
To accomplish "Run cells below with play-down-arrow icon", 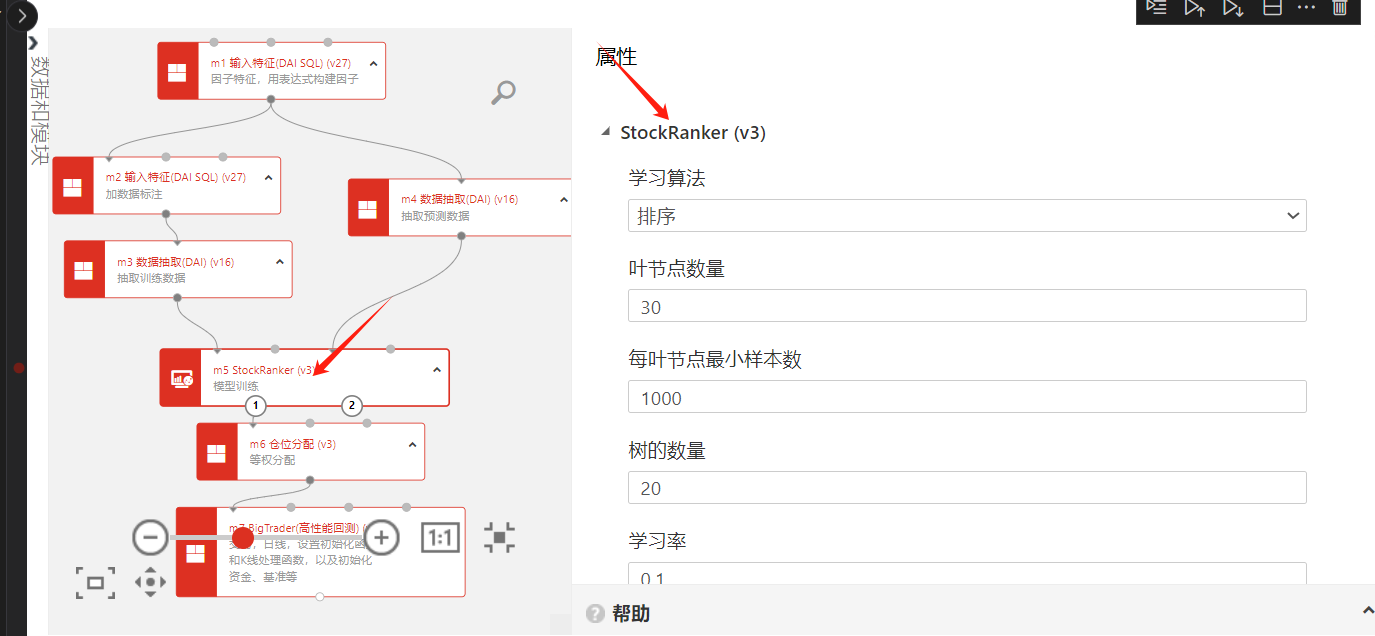I will [x=1233, y=8].
